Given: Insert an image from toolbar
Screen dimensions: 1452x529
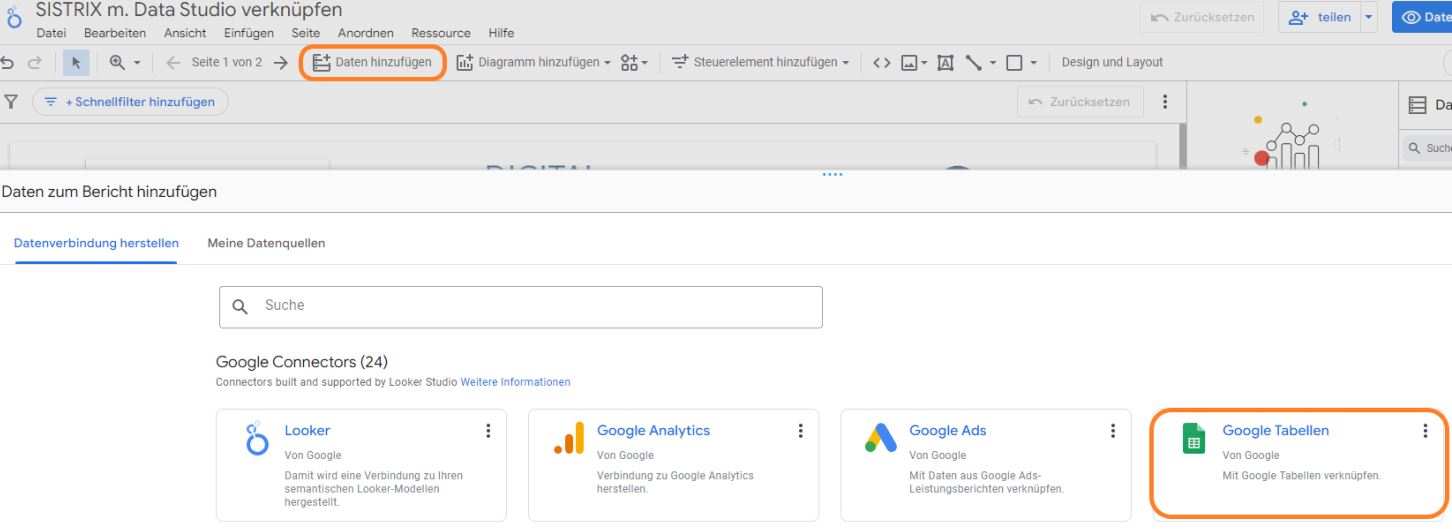Looking at the screenshot, I should point(909,62).
